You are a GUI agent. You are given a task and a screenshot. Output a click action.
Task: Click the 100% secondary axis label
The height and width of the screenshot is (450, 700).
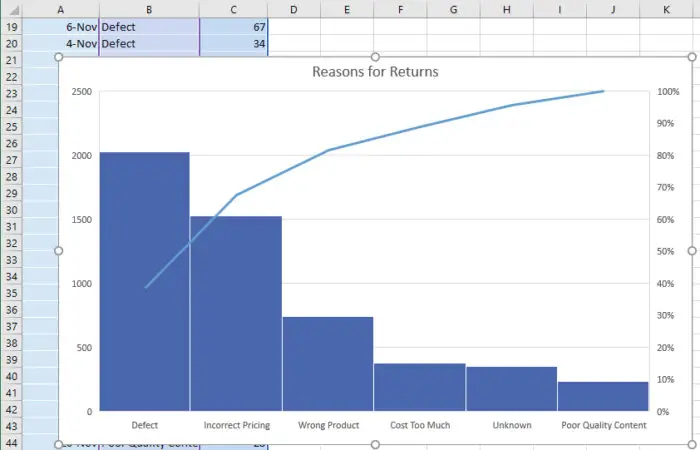668,92
